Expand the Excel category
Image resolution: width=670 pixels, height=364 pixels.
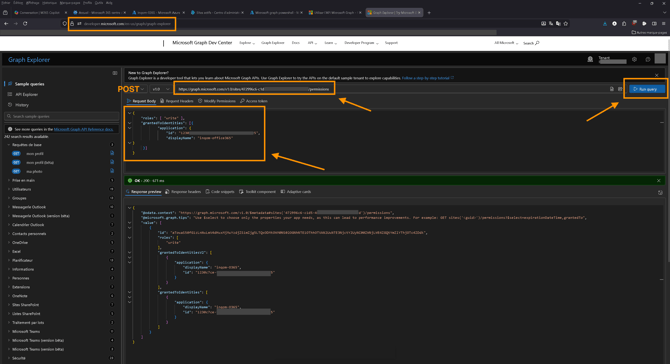click(x=16, y=252)
